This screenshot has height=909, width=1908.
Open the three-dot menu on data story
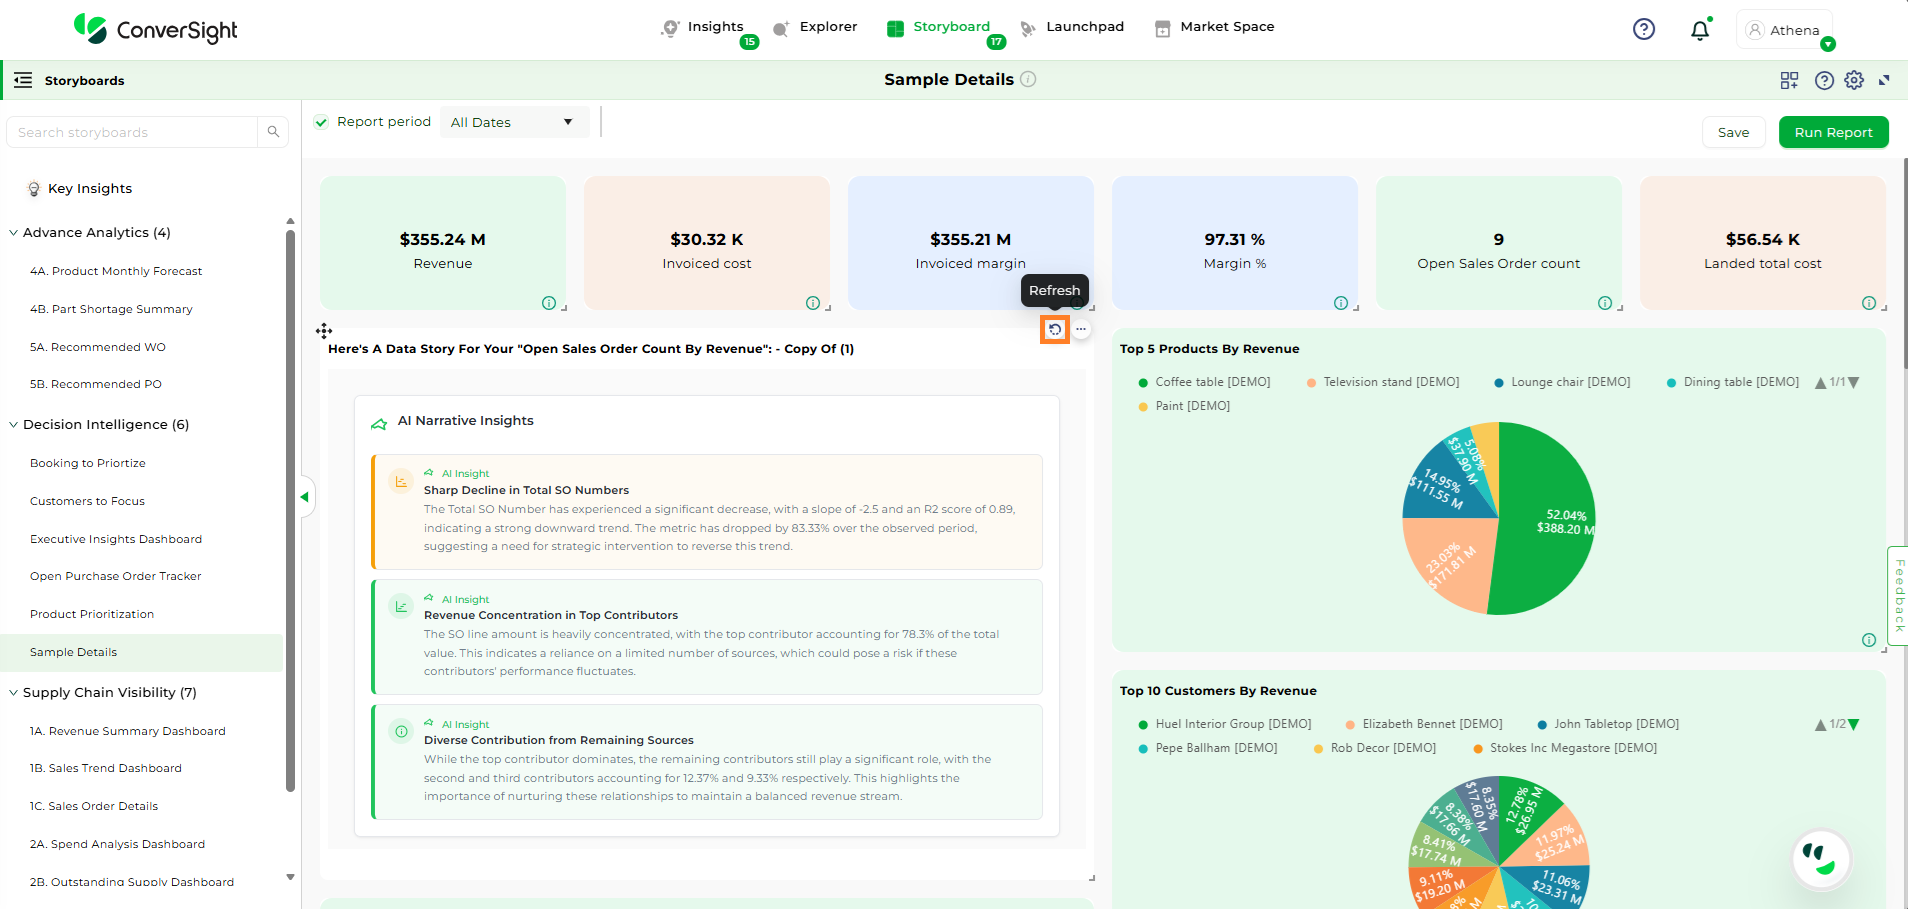[1081, 329]
